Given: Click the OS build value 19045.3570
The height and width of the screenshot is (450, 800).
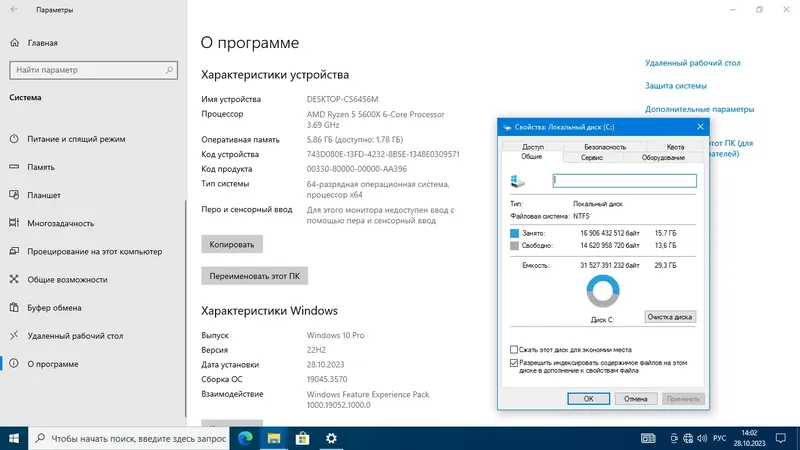Looking at the screenshot, I should point(327,379).
